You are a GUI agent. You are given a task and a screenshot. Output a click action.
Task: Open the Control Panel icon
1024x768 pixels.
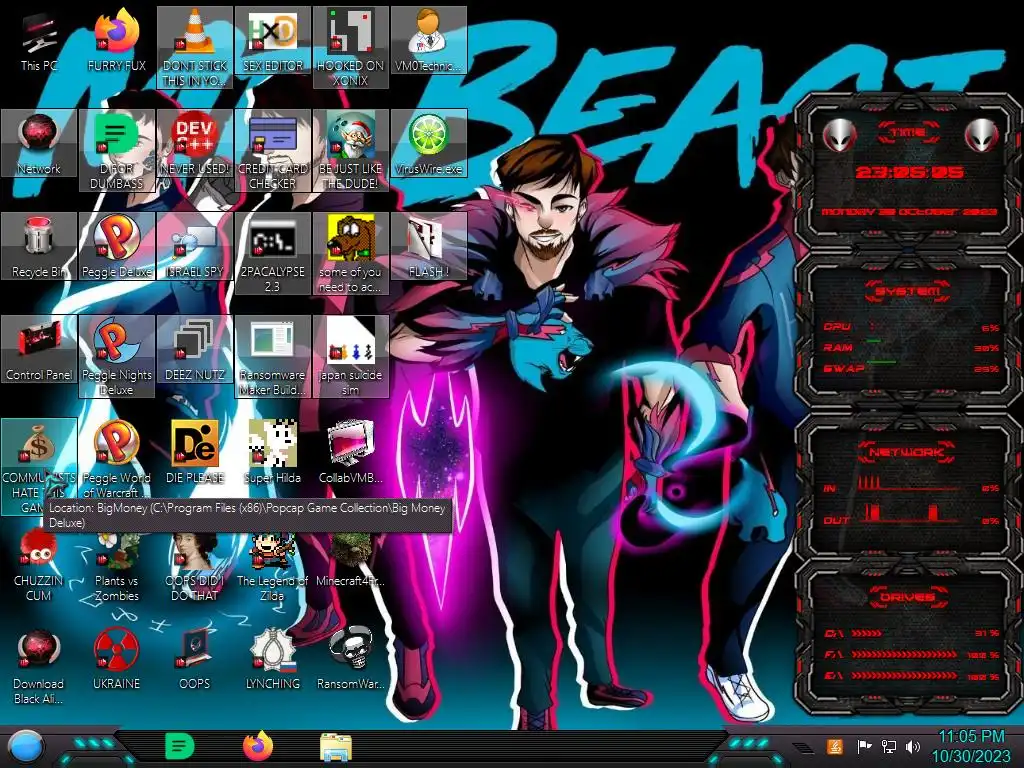point(39,349)
